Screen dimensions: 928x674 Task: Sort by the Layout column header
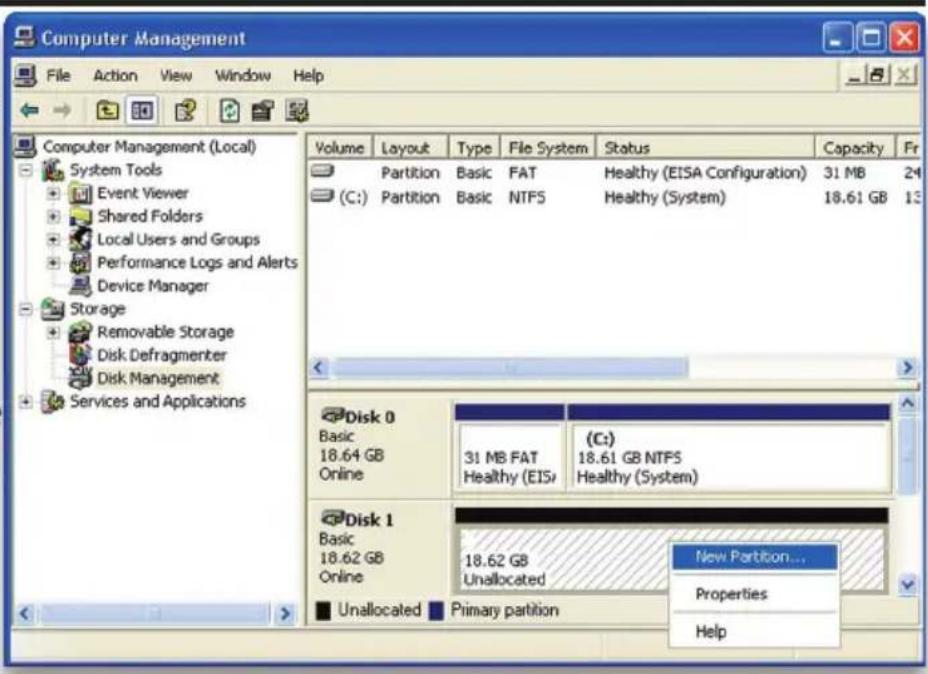coord(411,147)
